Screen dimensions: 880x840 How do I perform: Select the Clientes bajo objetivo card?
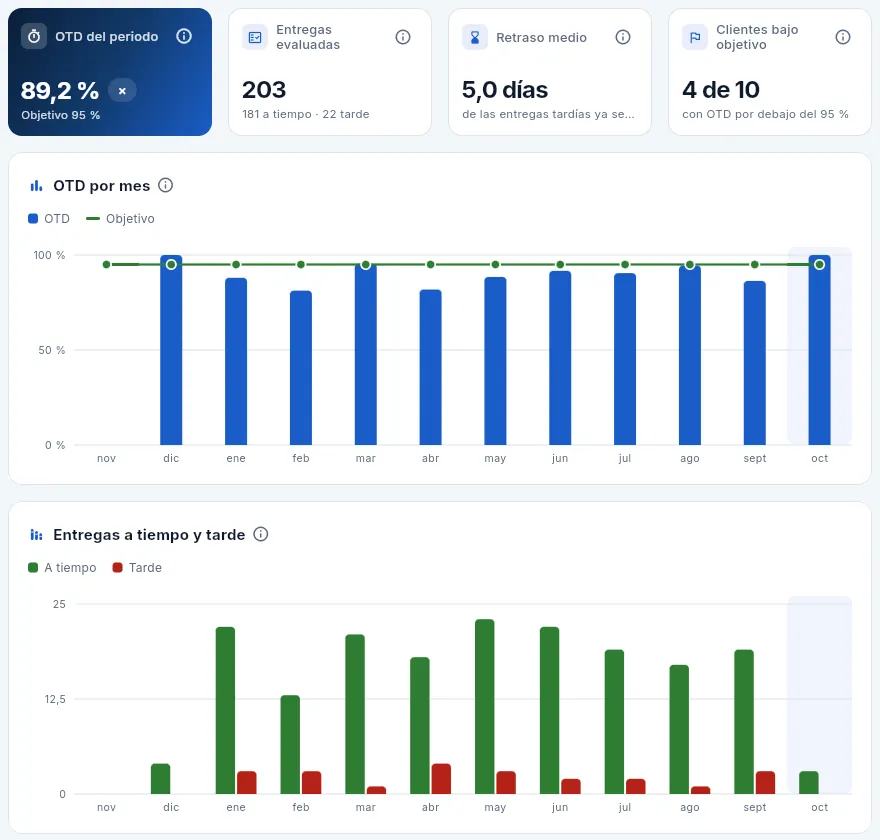pos(770,72)
